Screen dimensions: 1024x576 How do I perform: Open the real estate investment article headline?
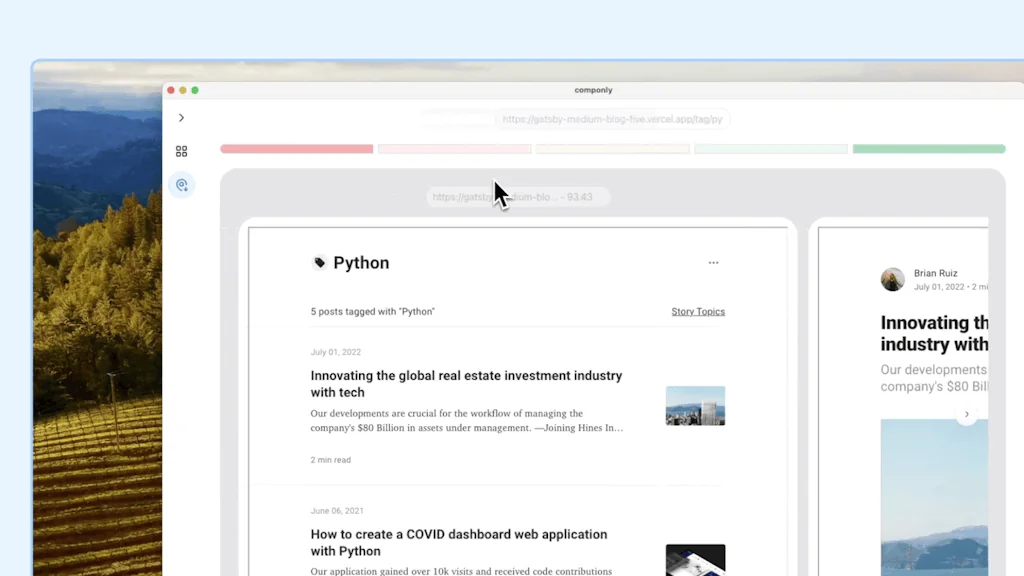[466, 383]
